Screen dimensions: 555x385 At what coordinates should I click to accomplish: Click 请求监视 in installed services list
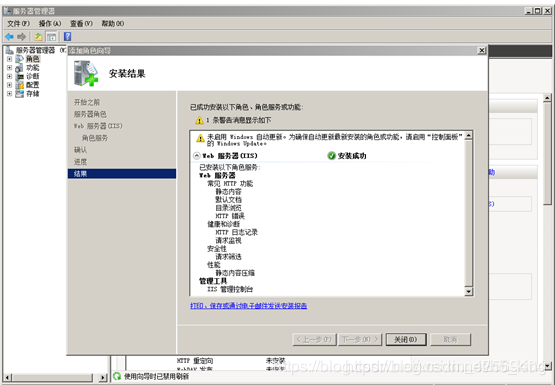[228, 241]
